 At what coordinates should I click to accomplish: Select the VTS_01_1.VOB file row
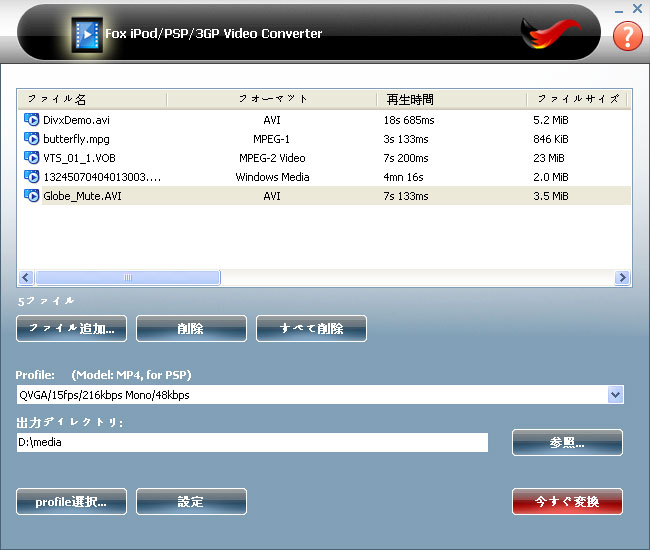pos(325,158)
